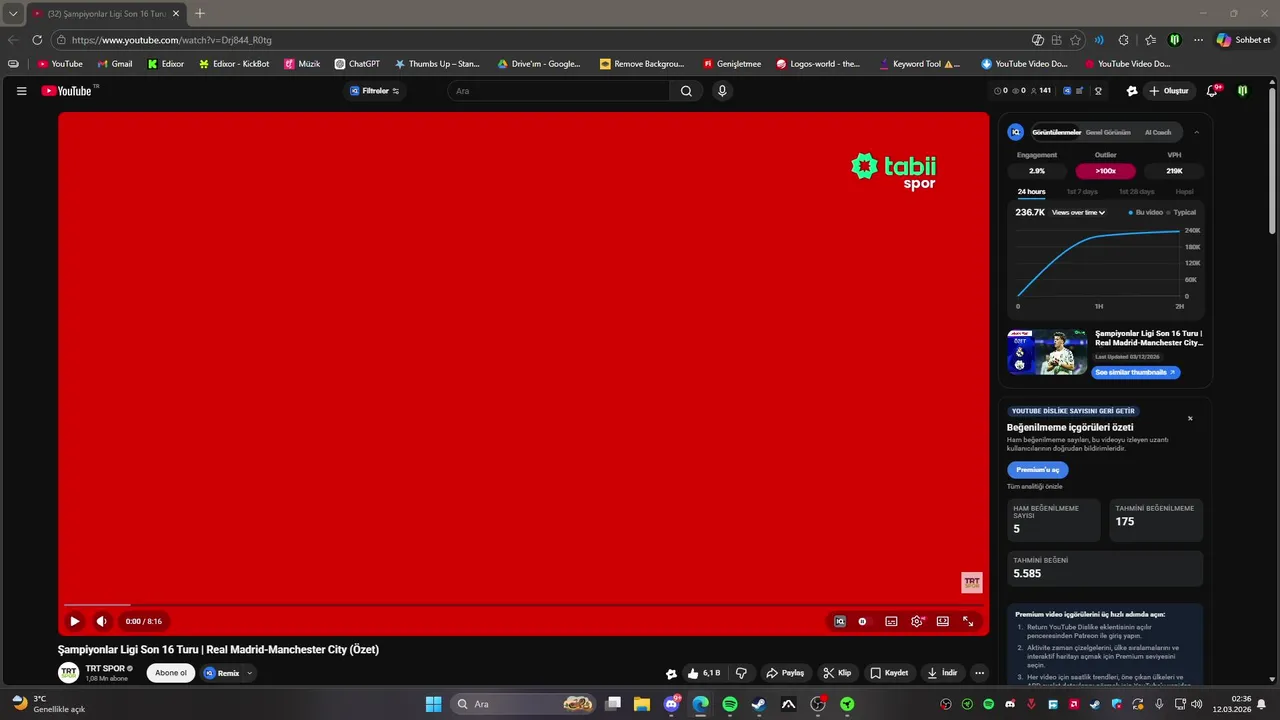Go to the YouTube home logo
1280x720 pixels.
[x=67, y=91]
